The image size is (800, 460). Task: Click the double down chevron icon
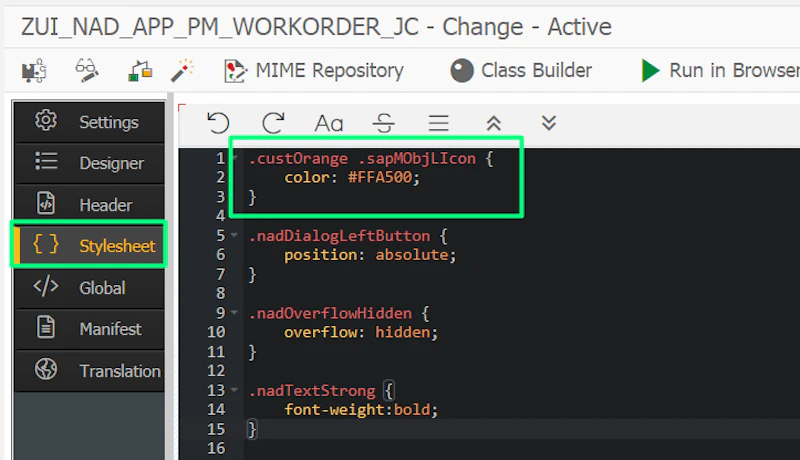[548, 123]
